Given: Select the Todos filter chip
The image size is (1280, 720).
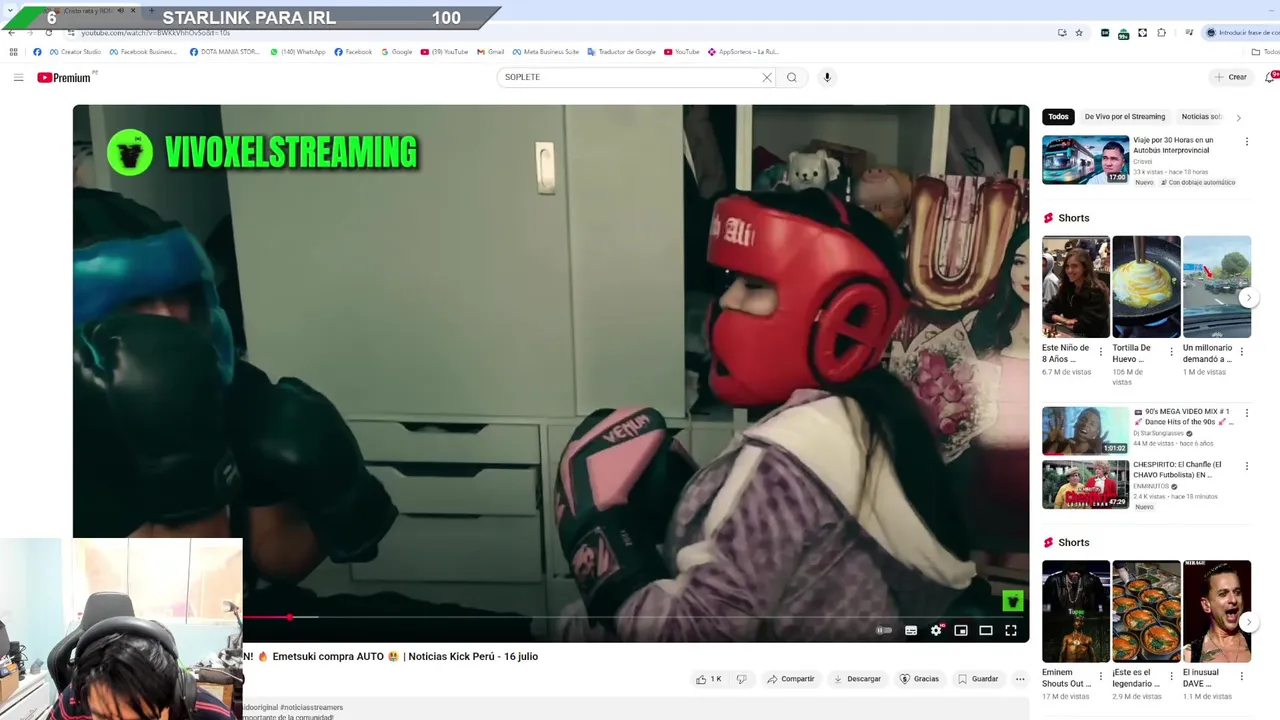Looking at the screenshot, I should pos(1058,117).
